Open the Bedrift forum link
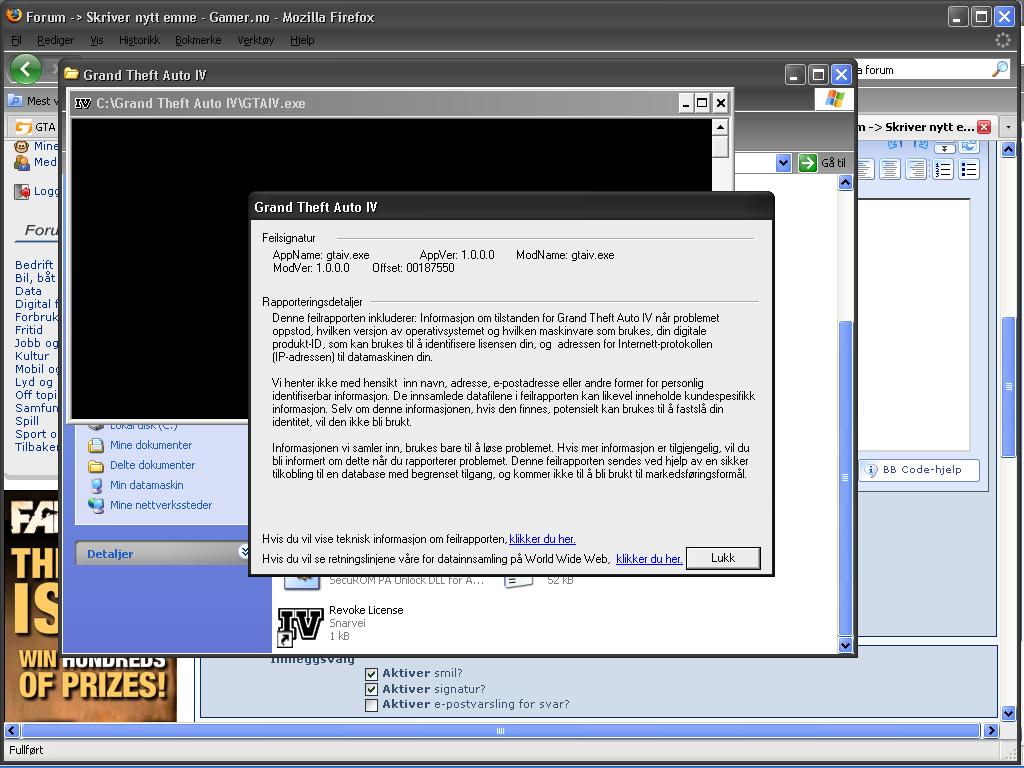 (34, 264)
